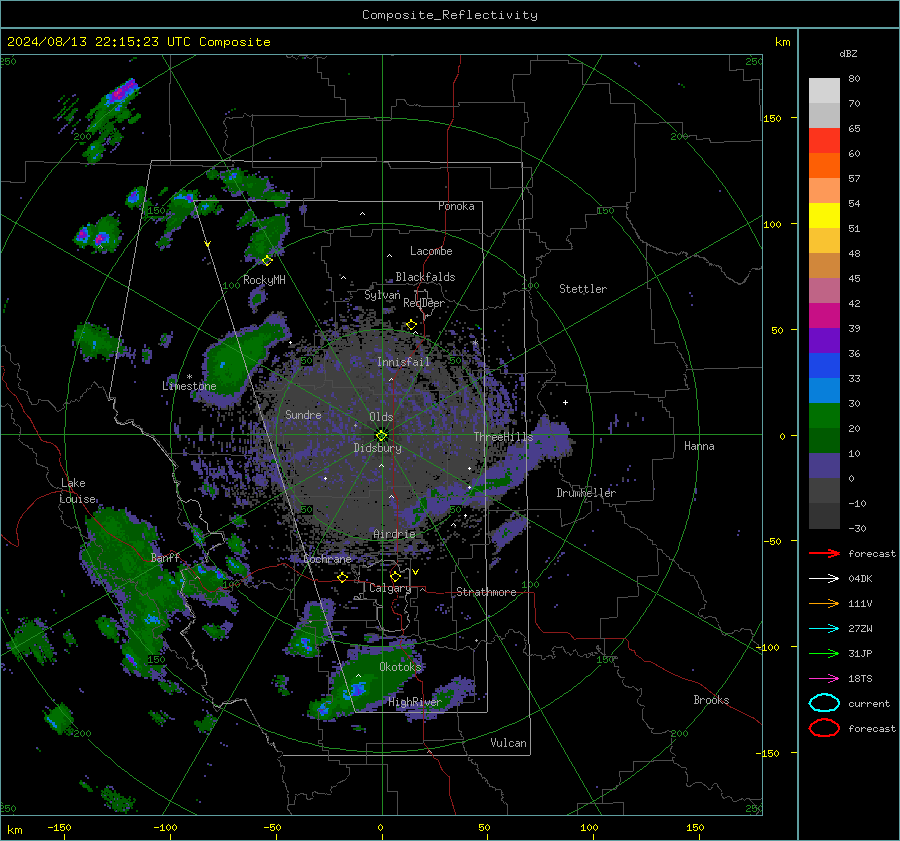This screenshot has width=900, height=841.
Task: Click the white plus marker west of Hanna
Action: coord(565,402)
